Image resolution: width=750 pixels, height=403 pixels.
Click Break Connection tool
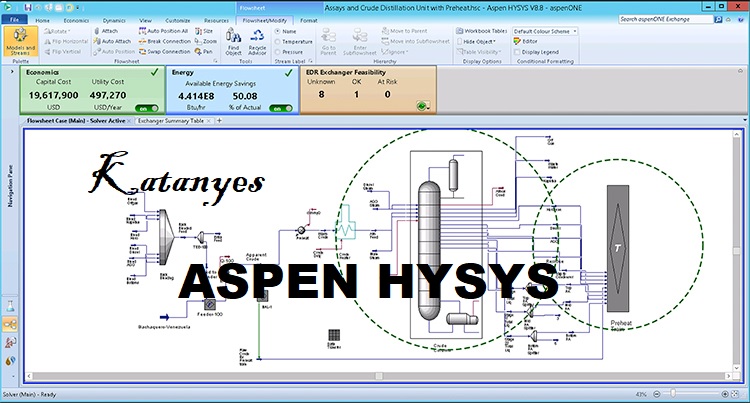tap(165, 42)
